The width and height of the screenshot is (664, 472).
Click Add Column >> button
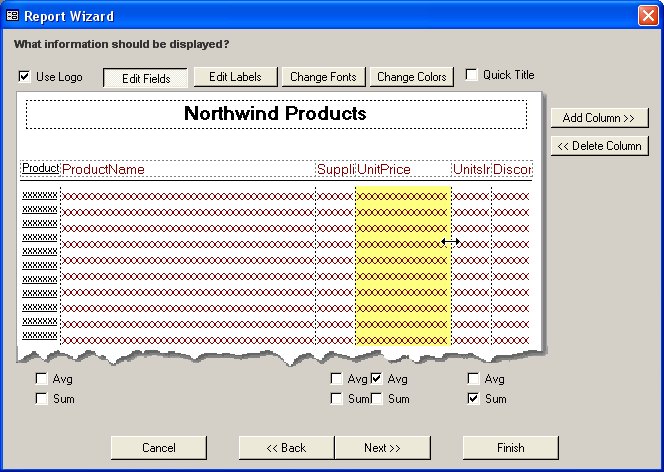[x=600, y=118]
